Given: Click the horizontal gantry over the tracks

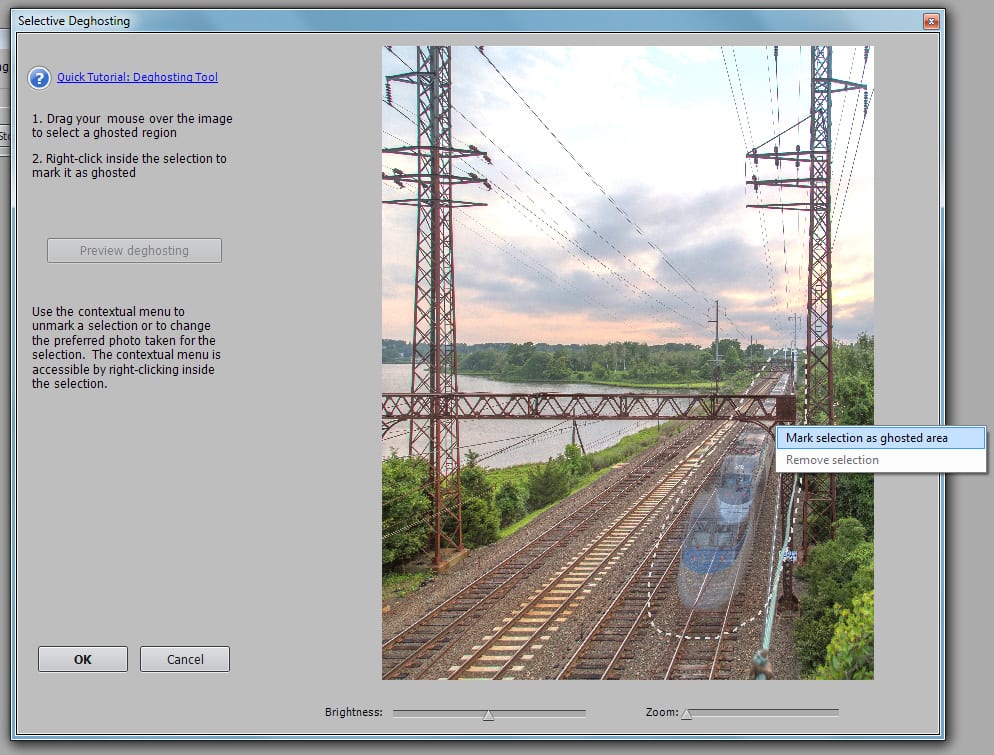Looking at the screenshot, I should (x=580, y=405).
